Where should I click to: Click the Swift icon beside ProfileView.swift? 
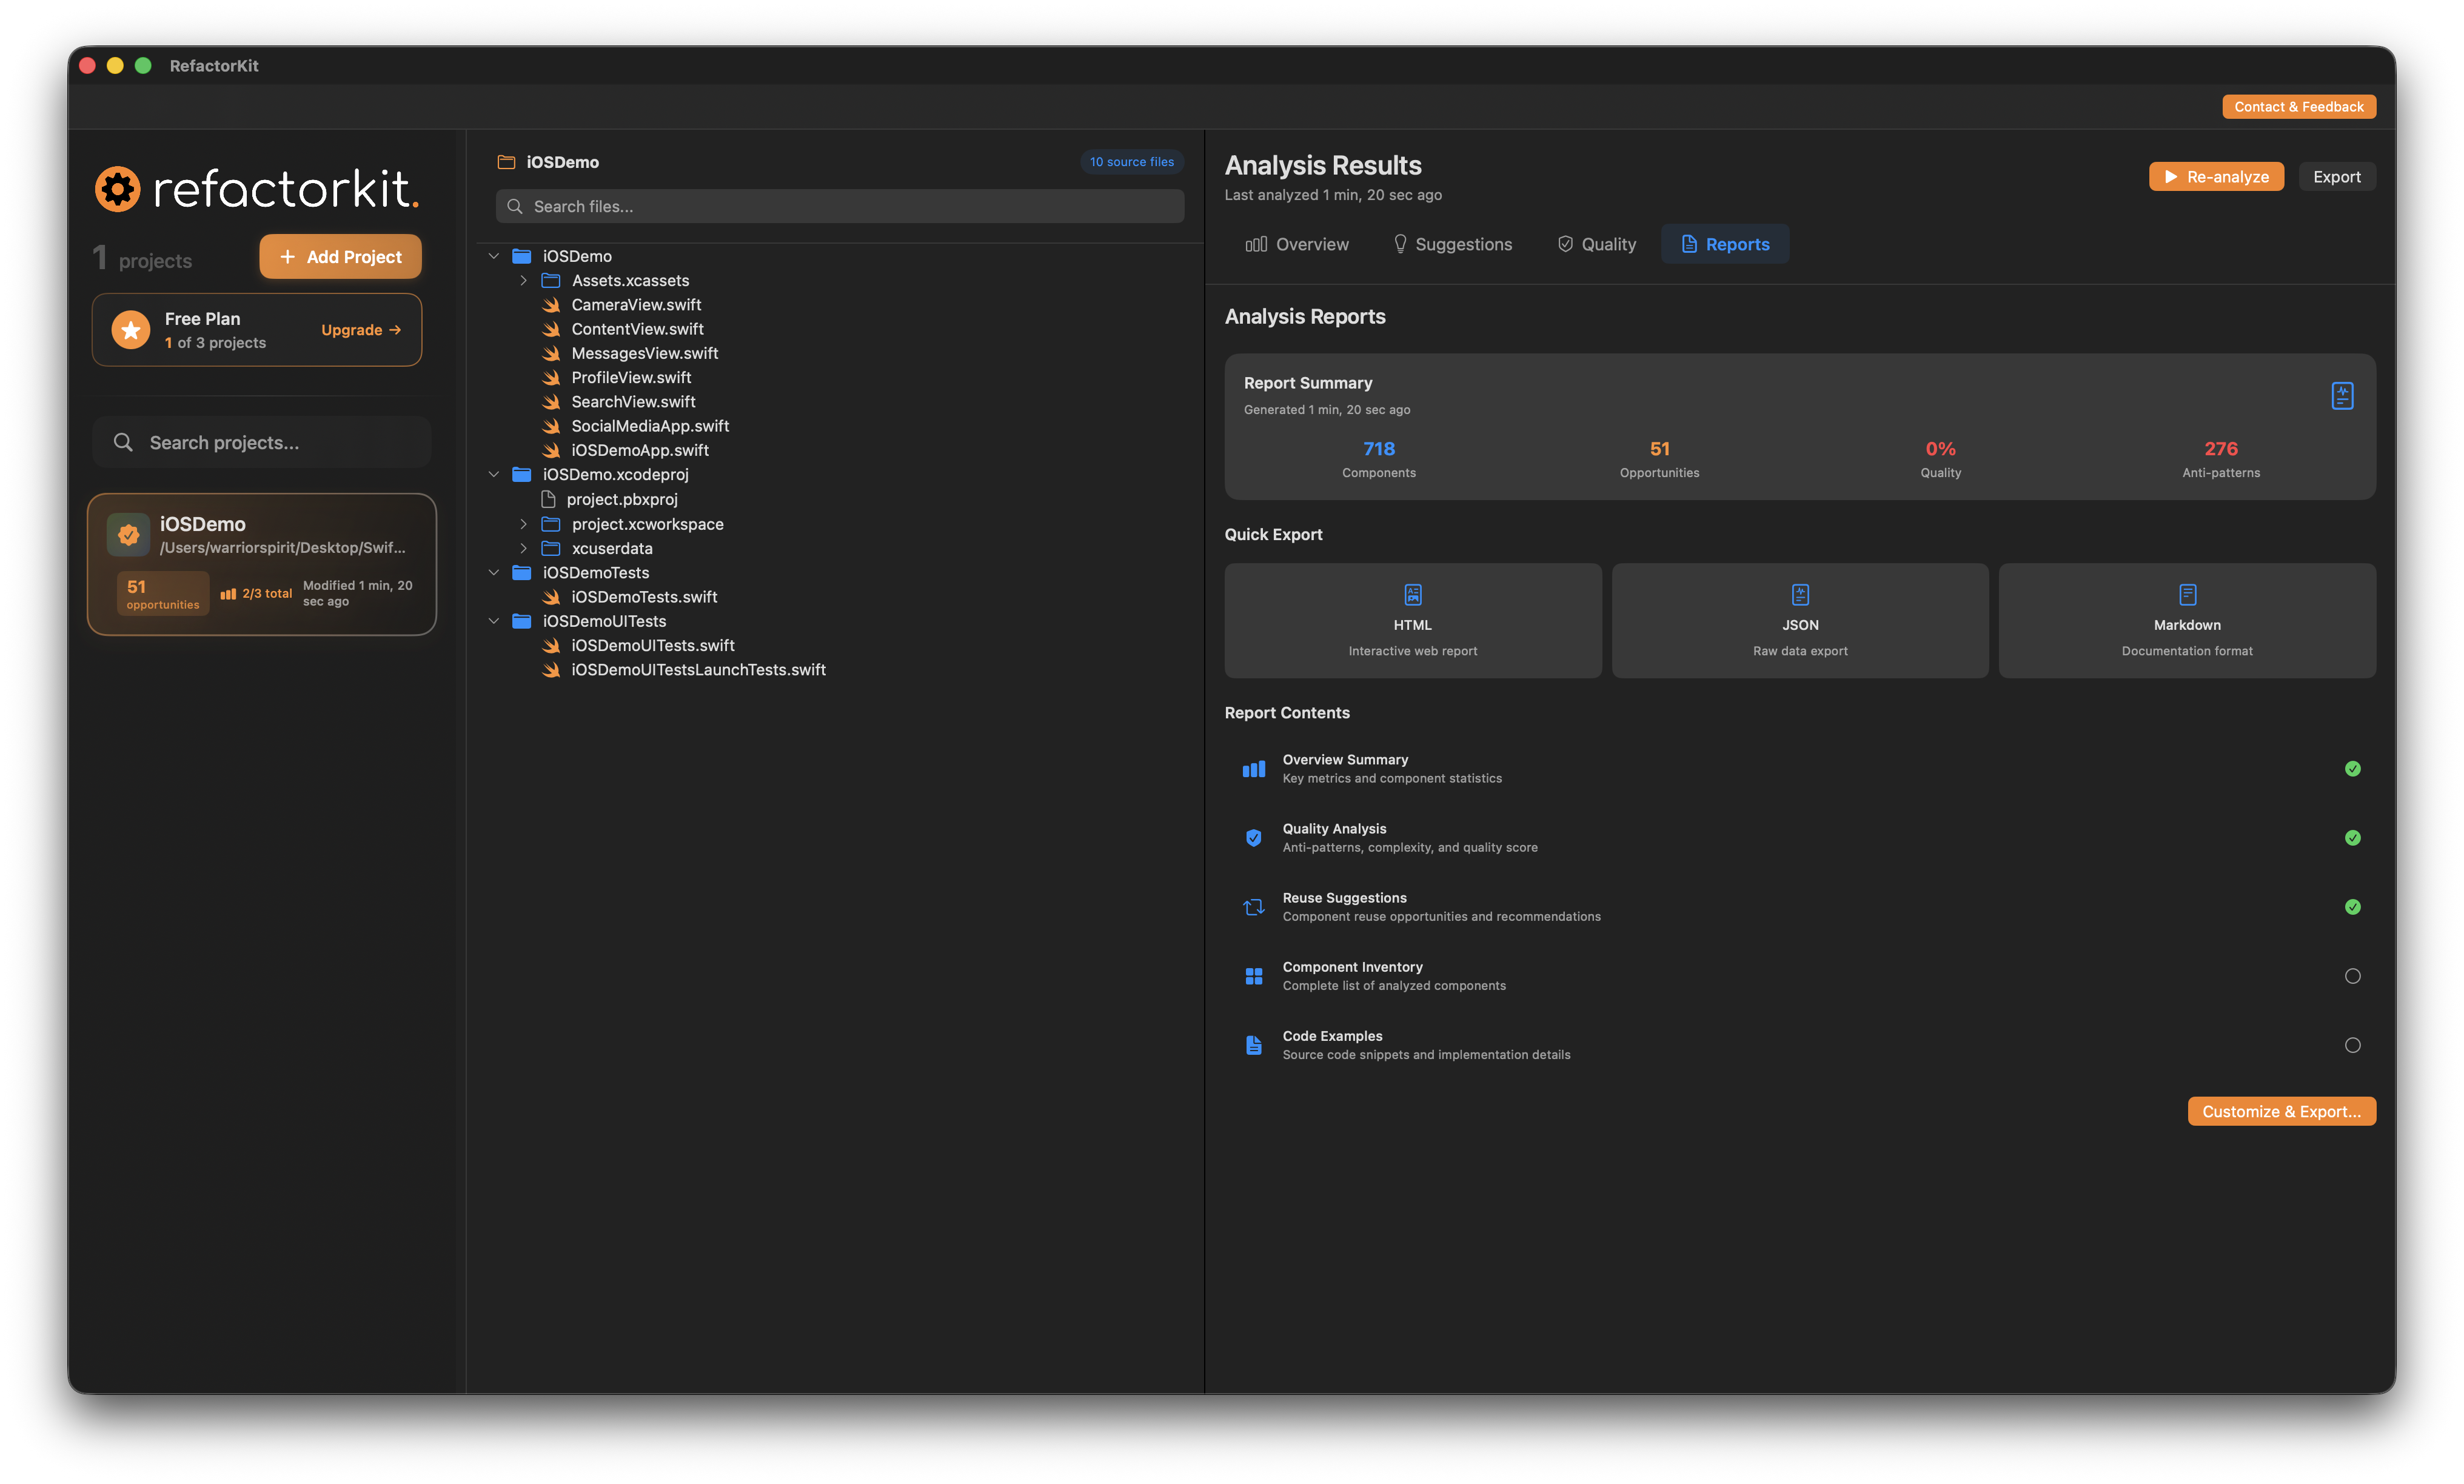pos(551,378)
